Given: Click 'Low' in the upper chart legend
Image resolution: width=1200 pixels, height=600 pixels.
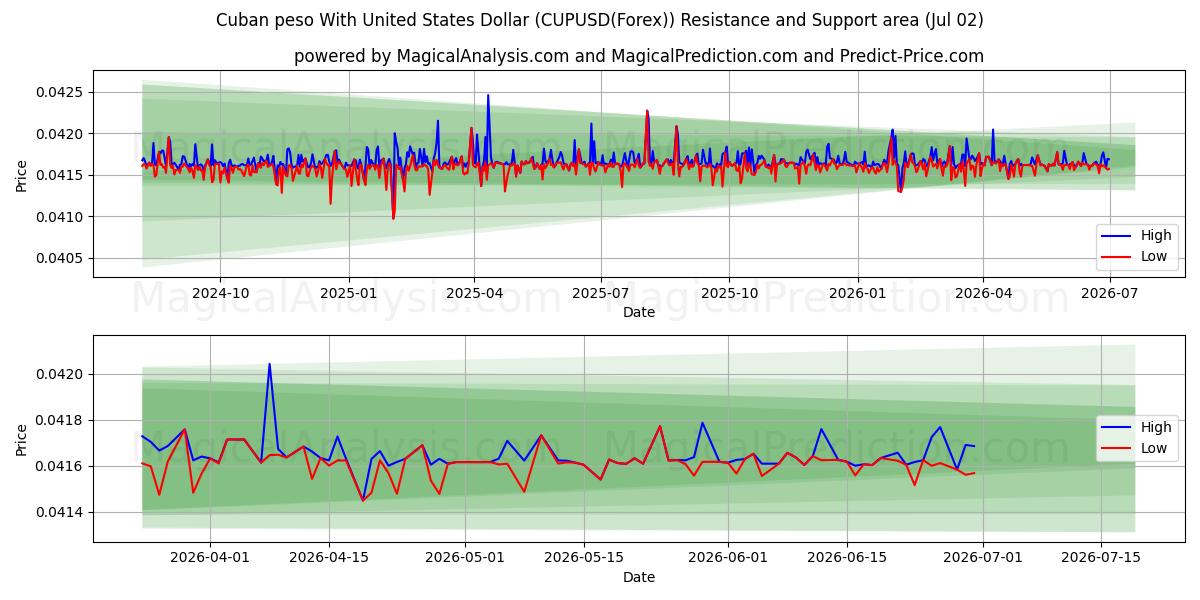Looking at the screenshot, I should coord(1154,257).
